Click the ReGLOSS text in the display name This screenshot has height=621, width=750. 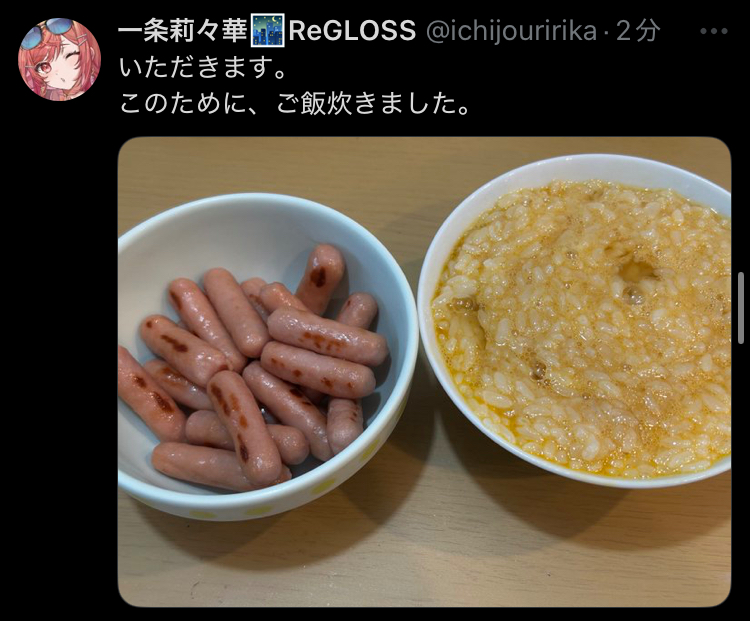point(352,31)
